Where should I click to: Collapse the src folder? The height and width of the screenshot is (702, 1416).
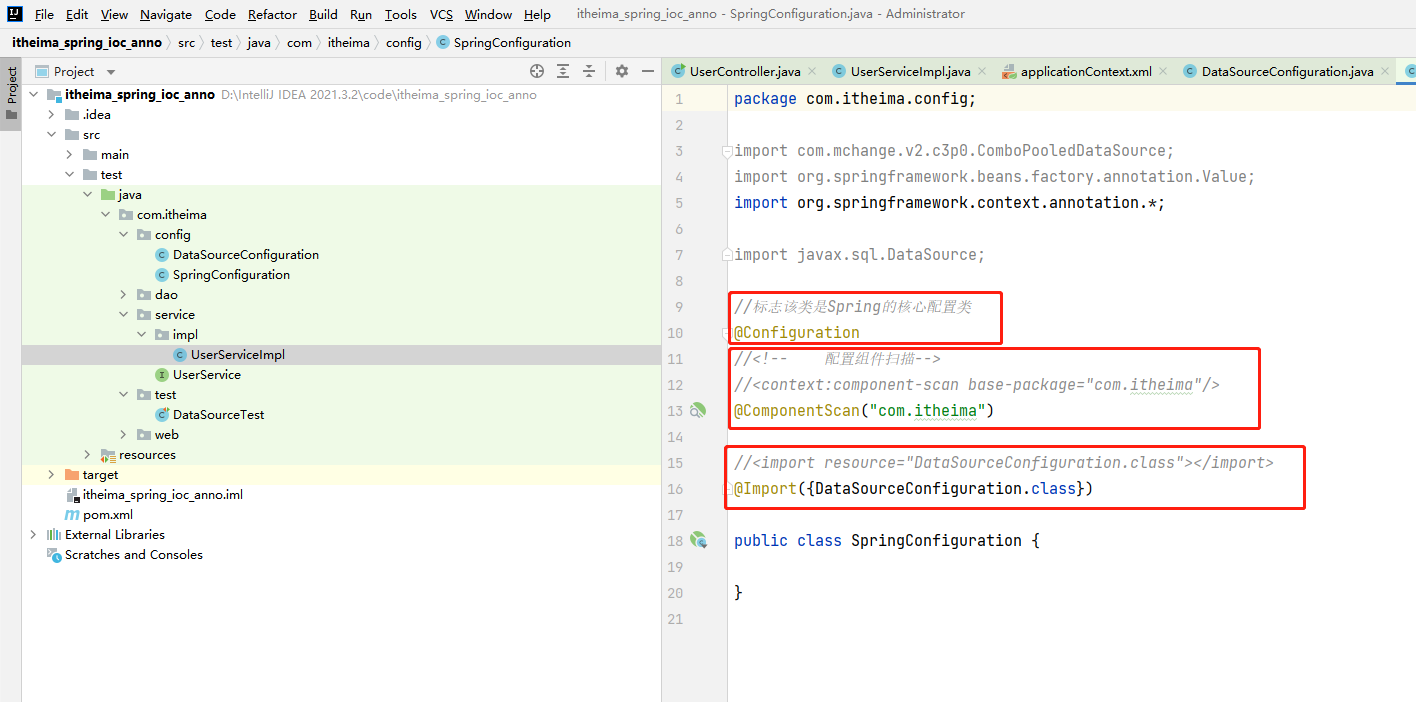pos(51,135)
